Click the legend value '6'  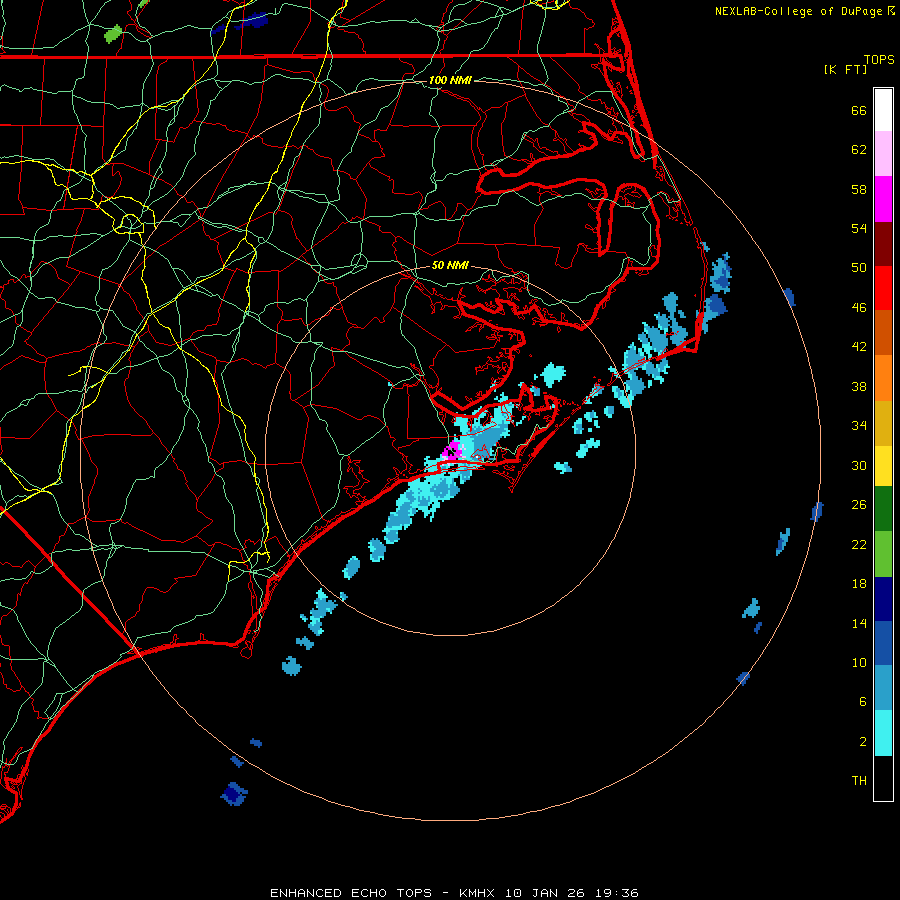[x=863, y=702]
